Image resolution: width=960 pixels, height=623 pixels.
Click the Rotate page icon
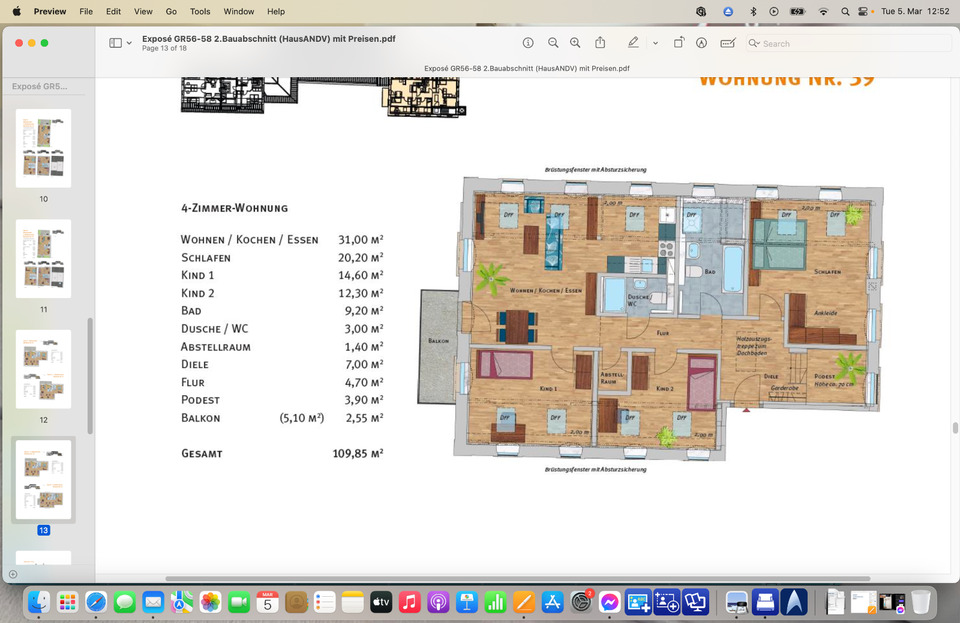[x=679, y=43]
